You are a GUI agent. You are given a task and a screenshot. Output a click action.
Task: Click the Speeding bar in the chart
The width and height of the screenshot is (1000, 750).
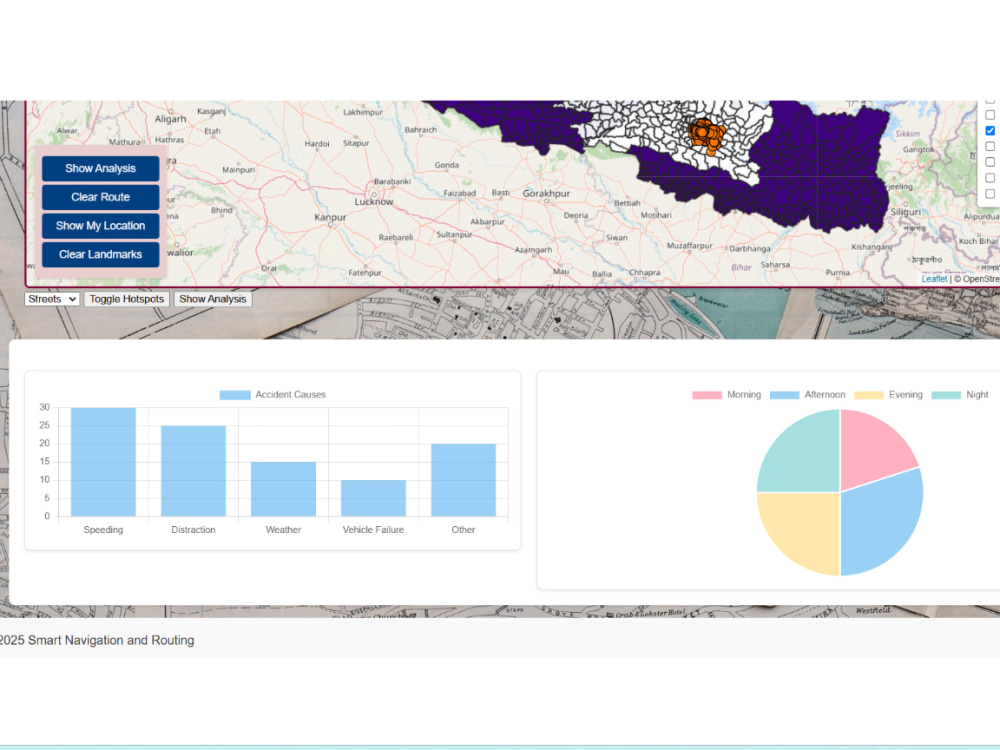point(103,462)
